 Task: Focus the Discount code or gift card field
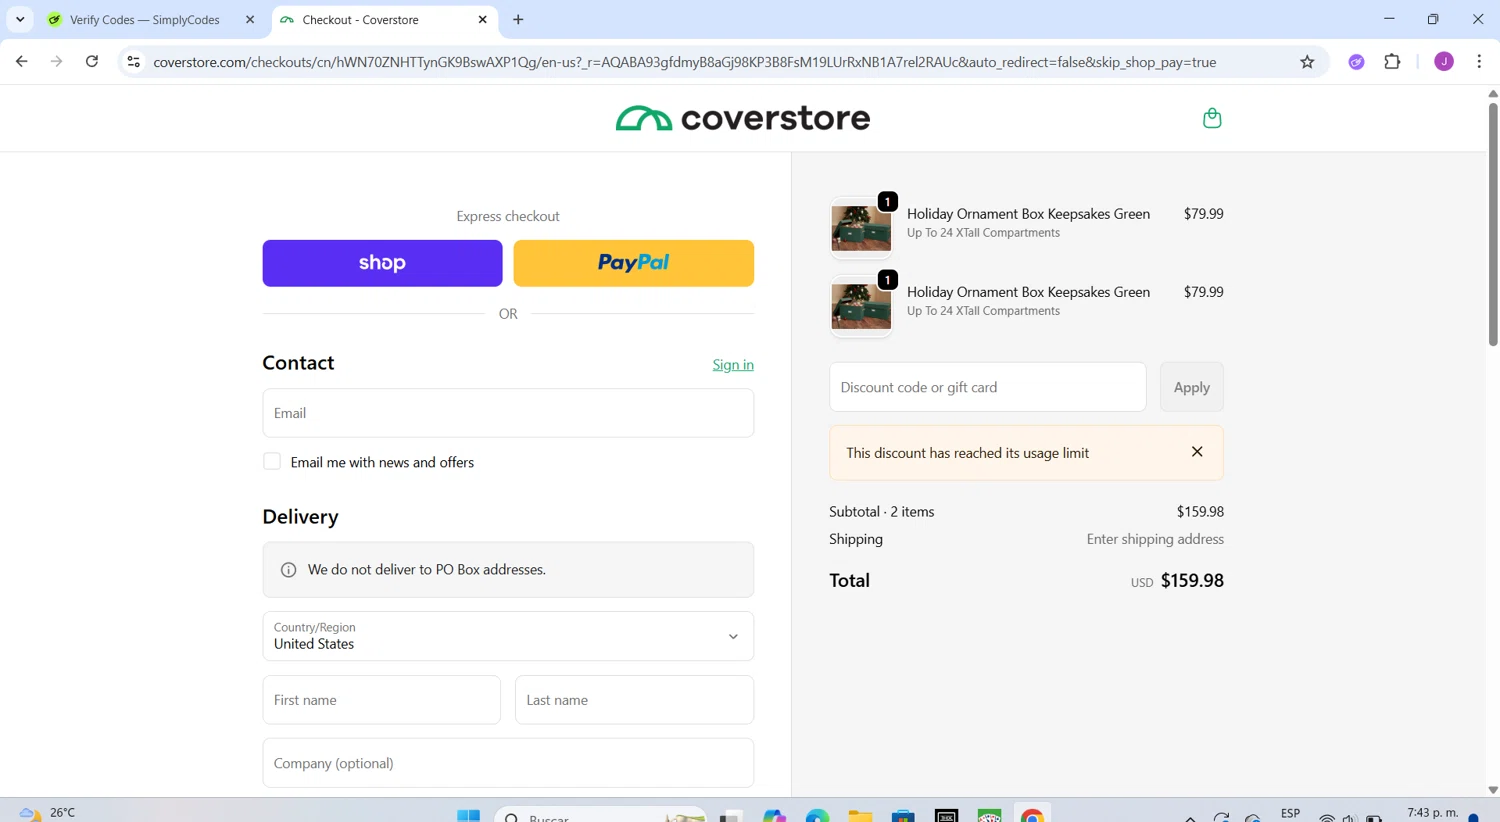[x=987, y=387]
